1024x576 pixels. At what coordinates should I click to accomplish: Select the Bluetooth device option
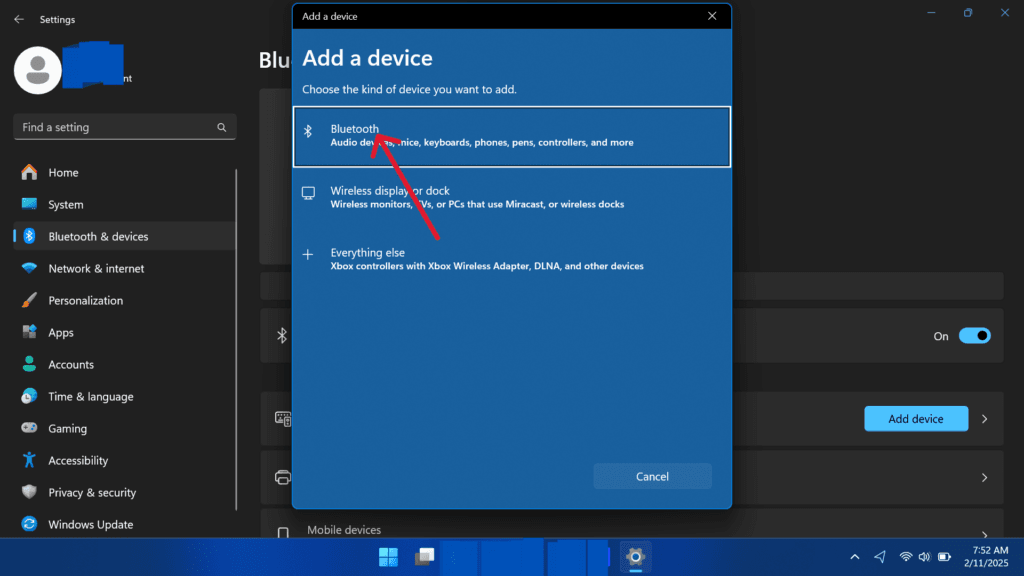[511, 136]
